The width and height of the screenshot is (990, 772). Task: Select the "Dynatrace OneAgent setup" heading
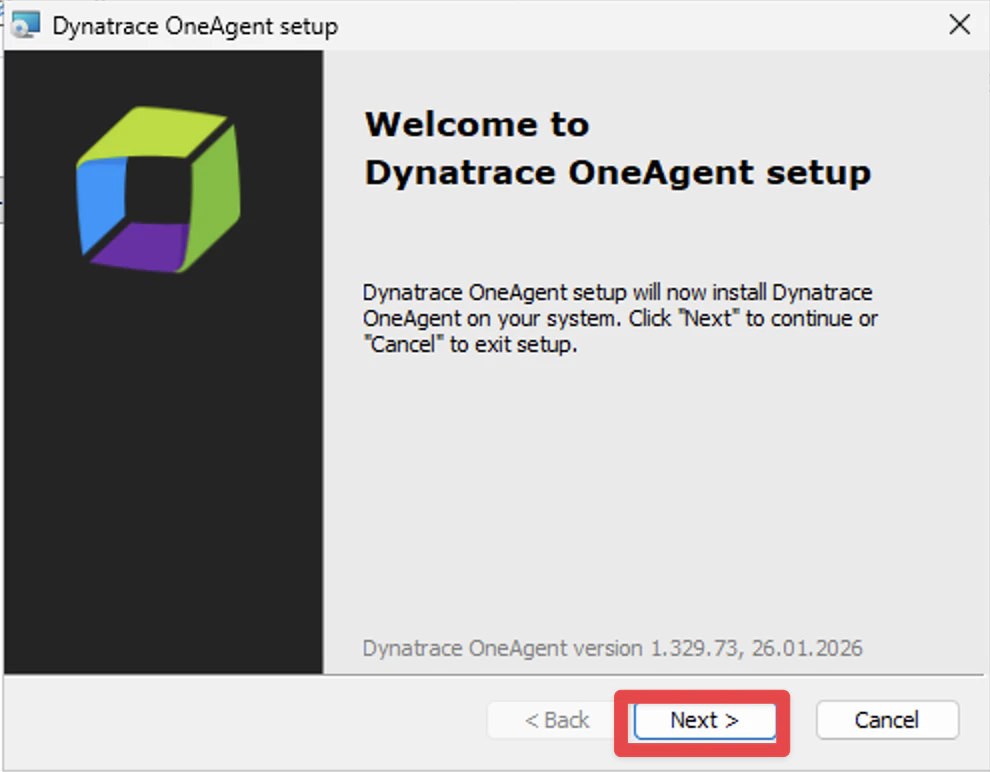617,172
